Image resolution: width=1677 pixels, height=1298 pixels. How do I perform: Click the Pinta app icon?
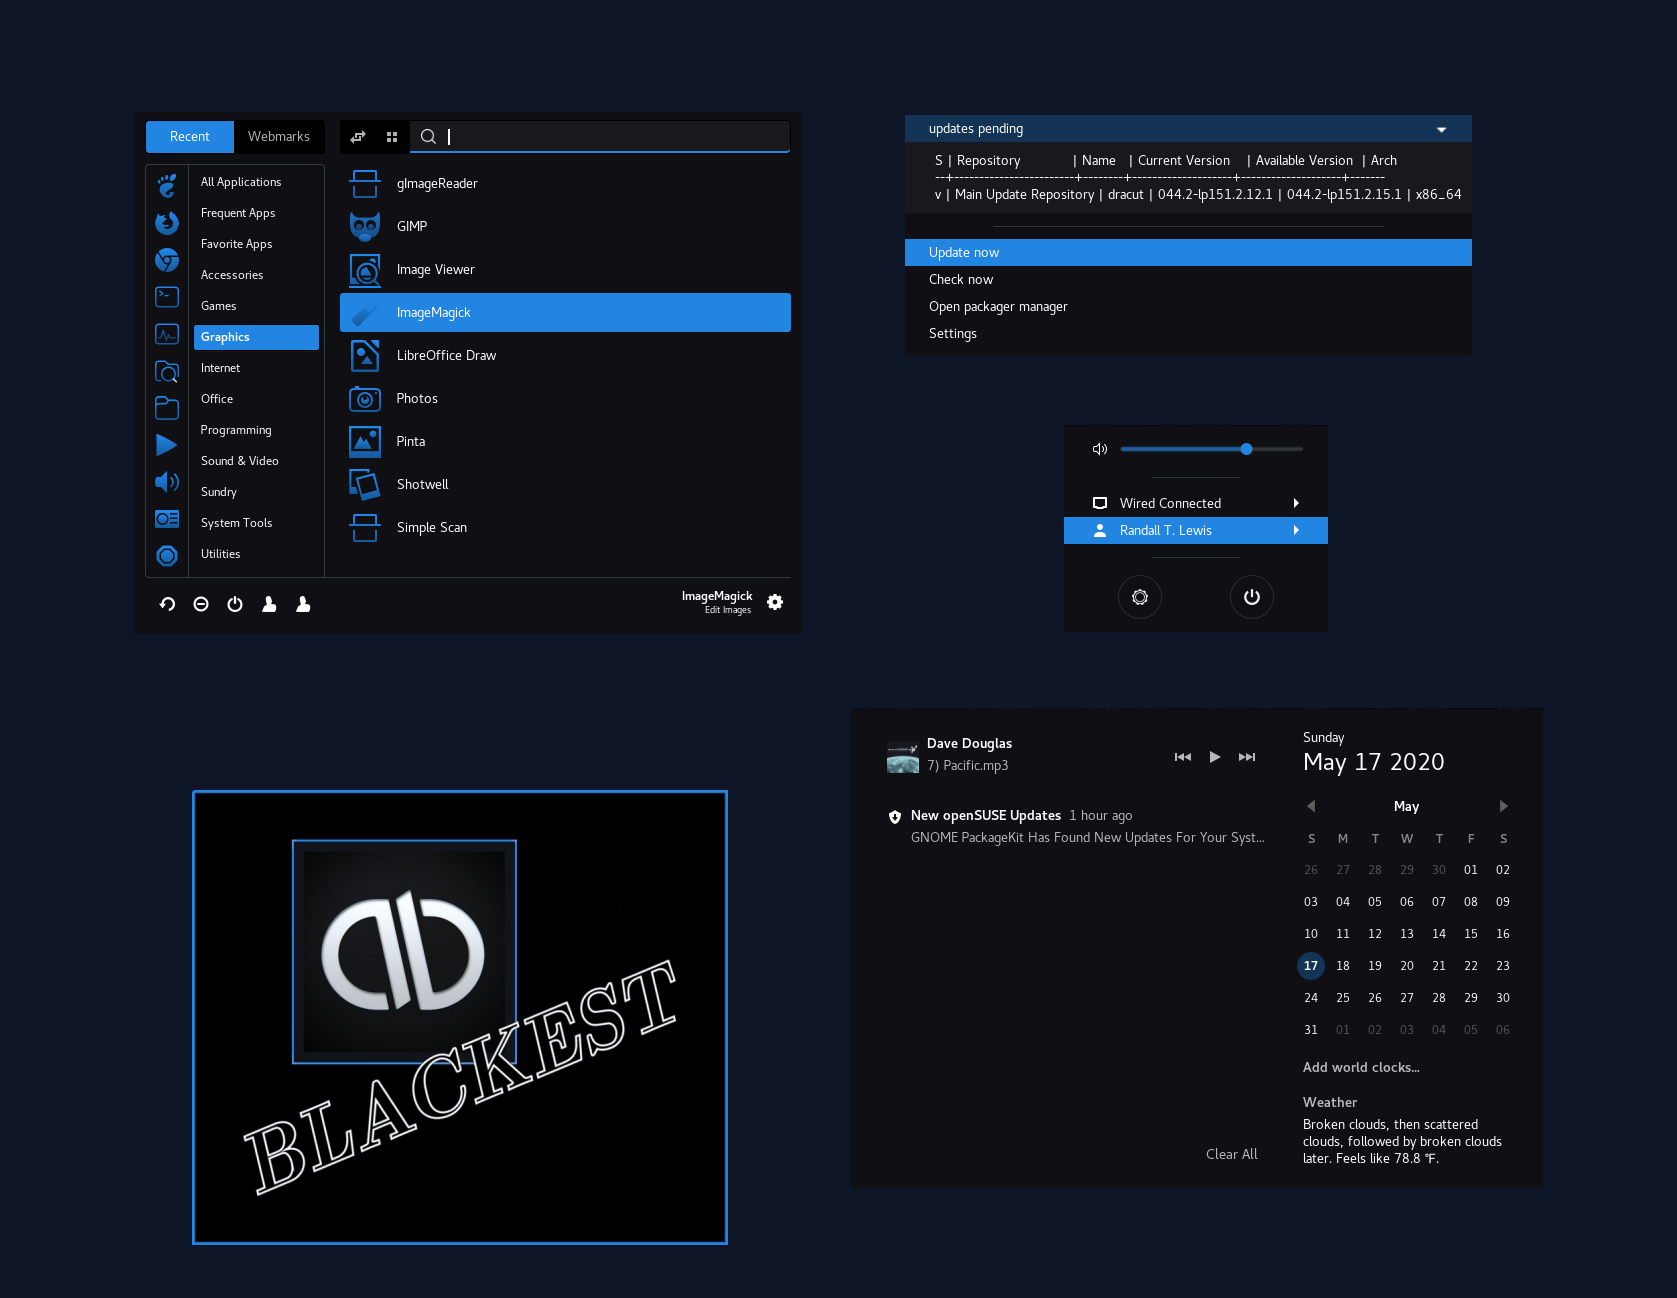click(365, 442)
